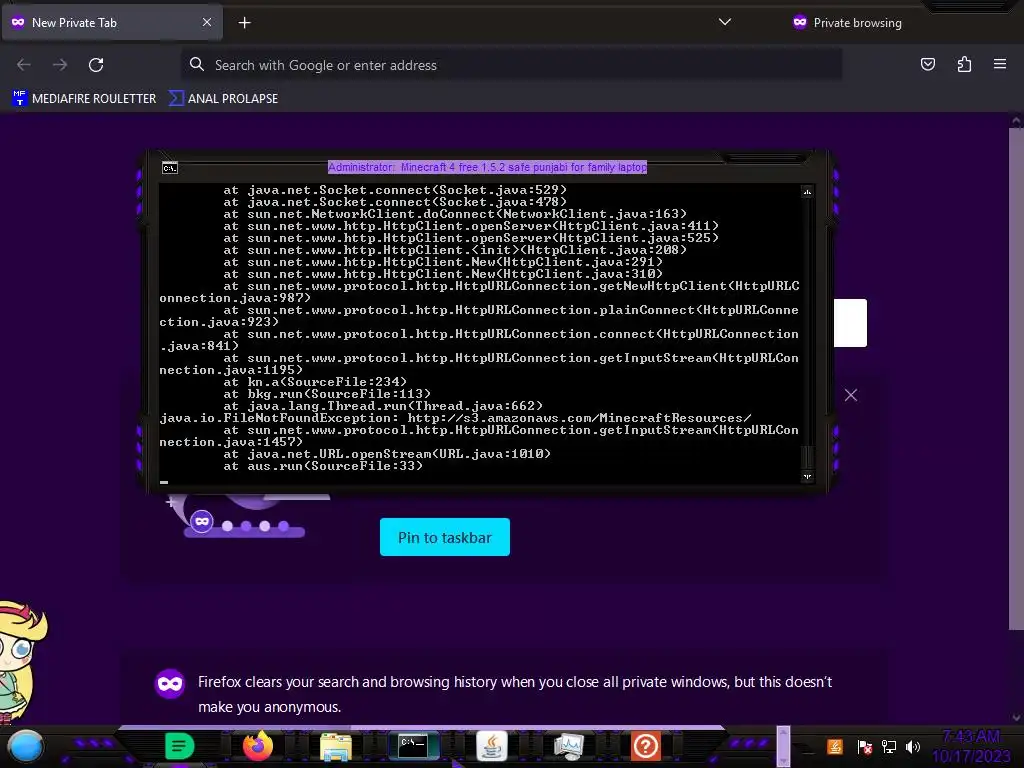Open Firefox application hamburger menu
The image size is (1024, 768).
(999, 64)
